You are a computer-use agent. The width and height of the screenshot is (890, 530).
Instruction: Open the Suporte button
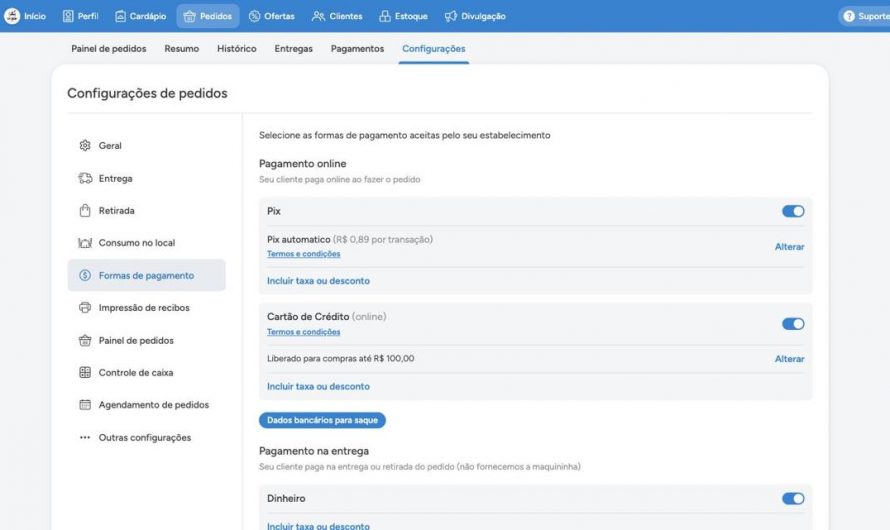click(x=865, y=16)
